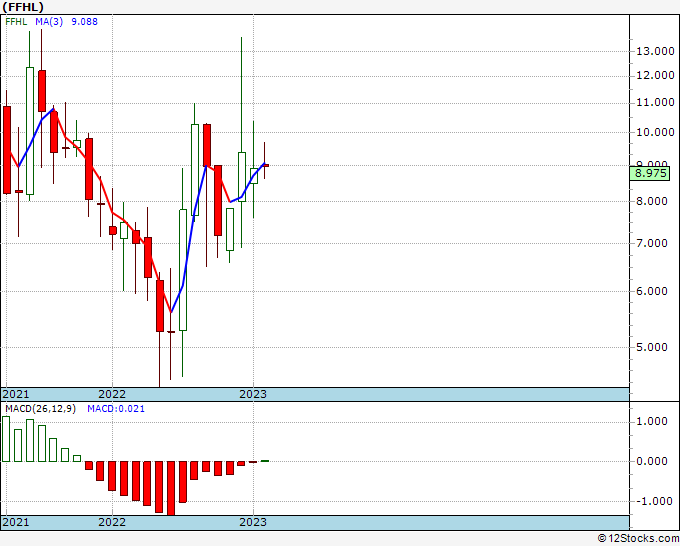Click the 0.000 MACD axis label
This screenshot has height=546, width=680.
coord(651,461)
